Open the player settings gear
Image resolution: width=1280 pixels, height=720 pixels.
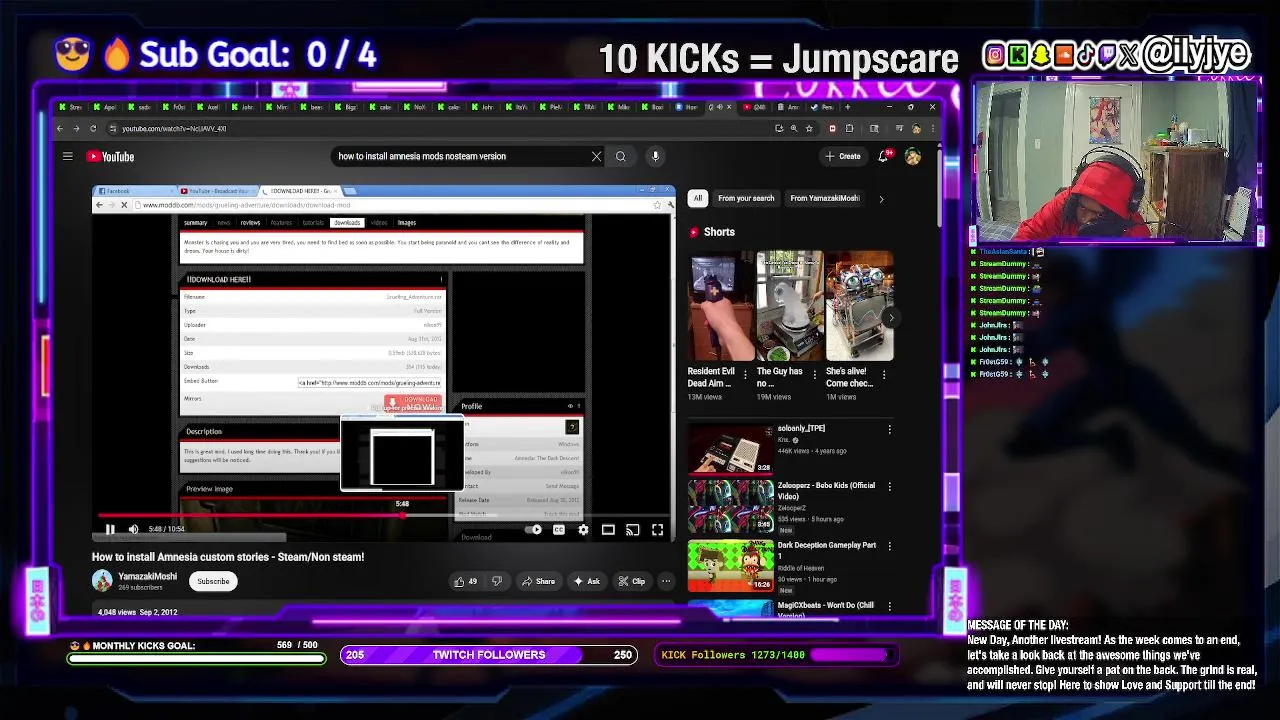click(x=583, y=529)
